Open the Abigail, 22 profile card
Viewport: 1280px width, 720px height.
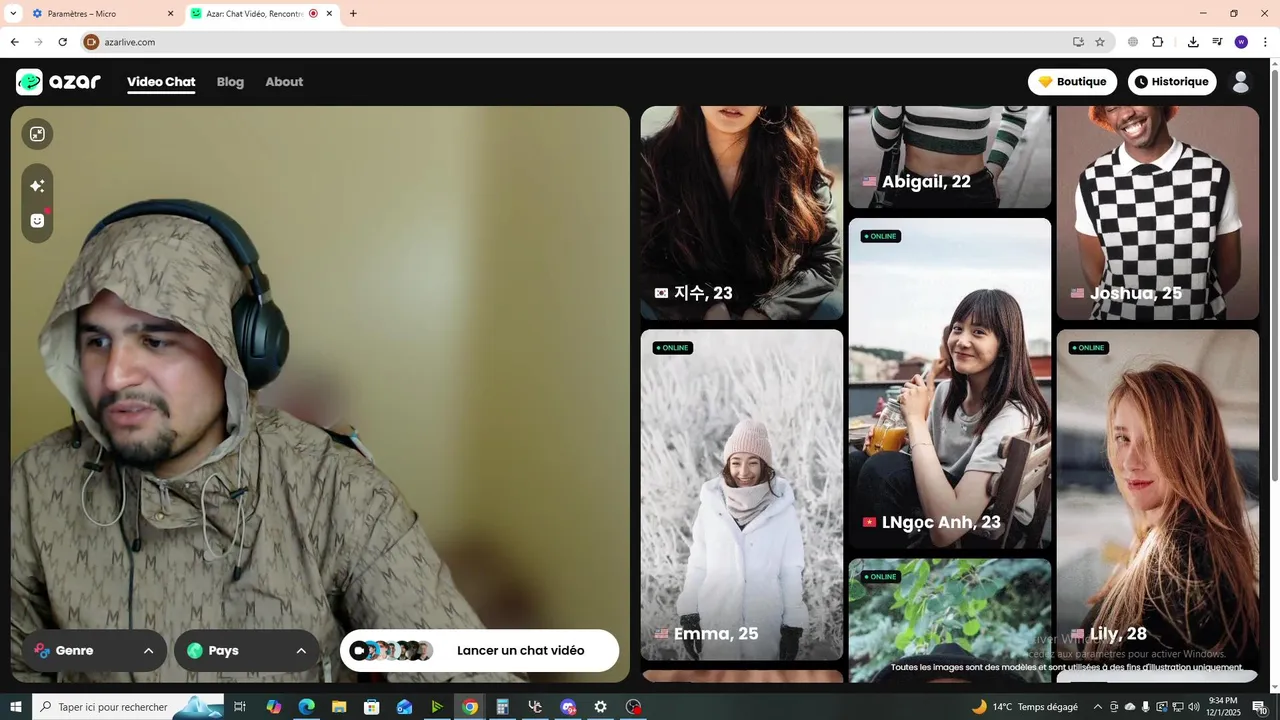[x=950, y=157]
